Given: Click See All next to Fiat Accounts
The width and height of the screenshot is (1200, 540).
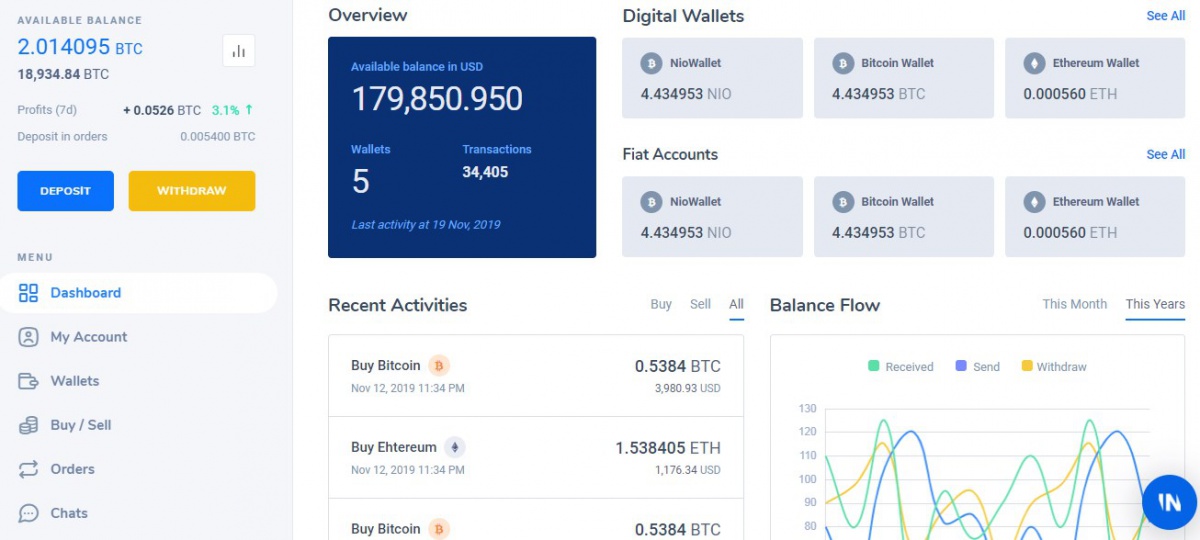Looking at the screenshot, I should pos(1165,154).
